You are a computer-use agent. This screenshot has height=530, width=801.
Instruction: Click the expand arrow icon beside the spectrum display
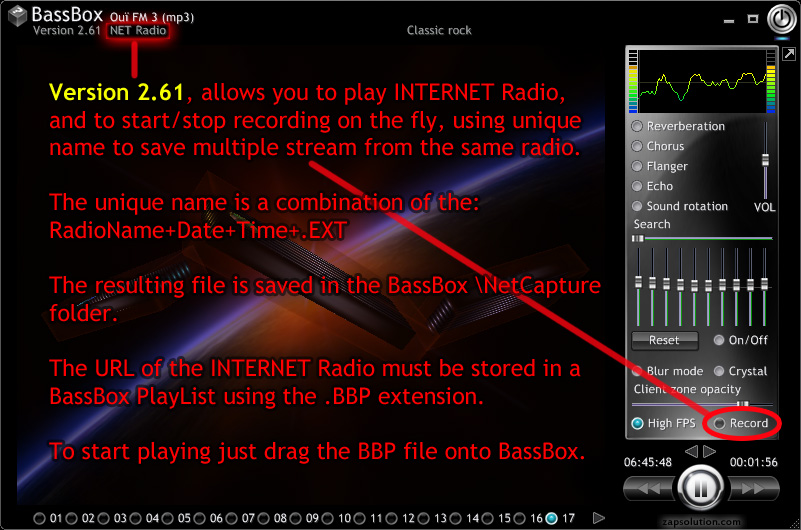(x=789, y=54)
